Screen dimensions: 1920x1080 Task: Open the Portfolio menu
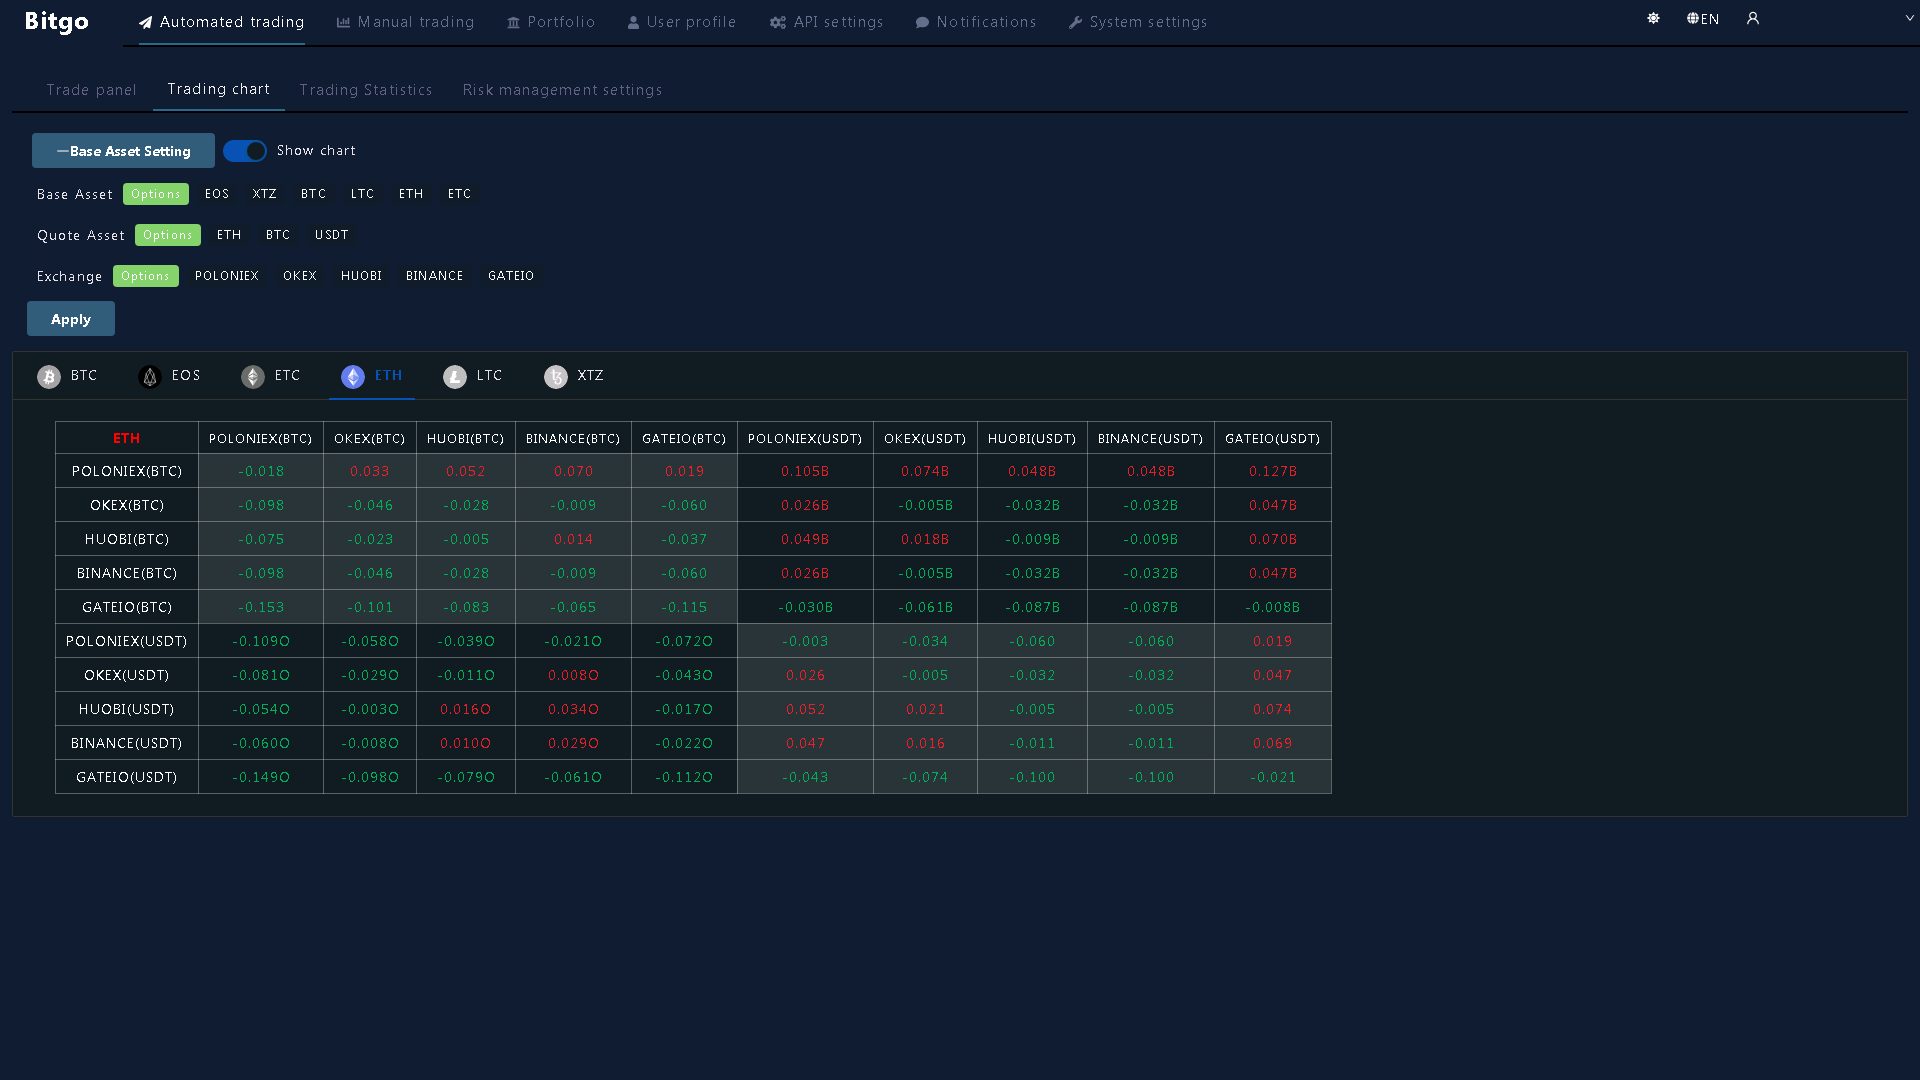[551, 22]
